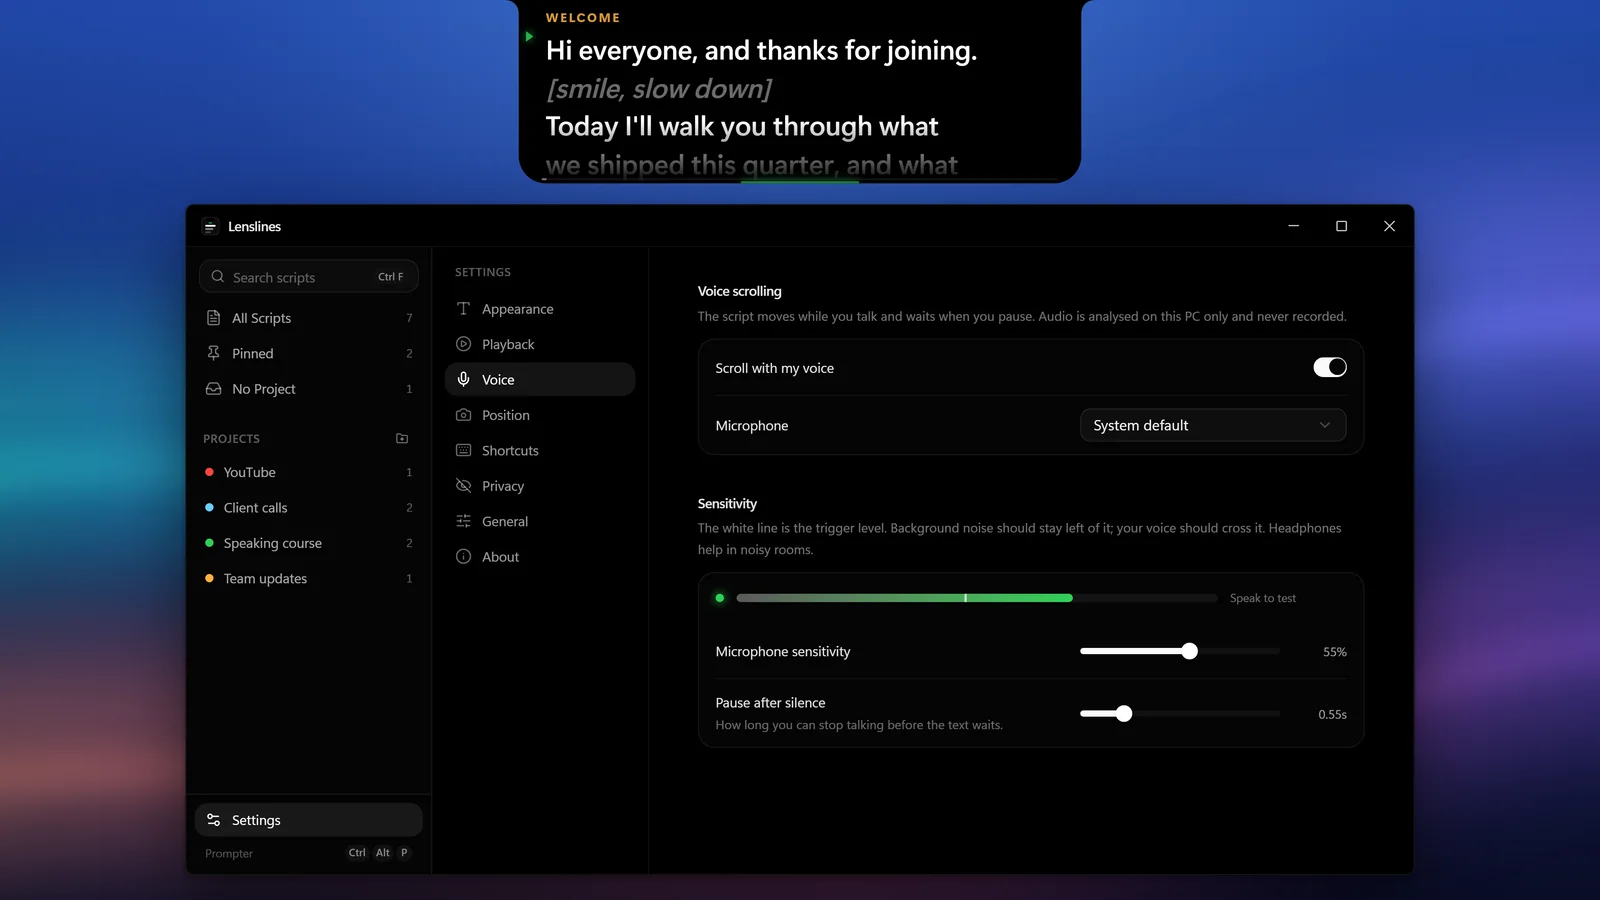Screen dimensions: 1600x900
Task: Click the green microphone status dot
Action: [x=720, y=598]
